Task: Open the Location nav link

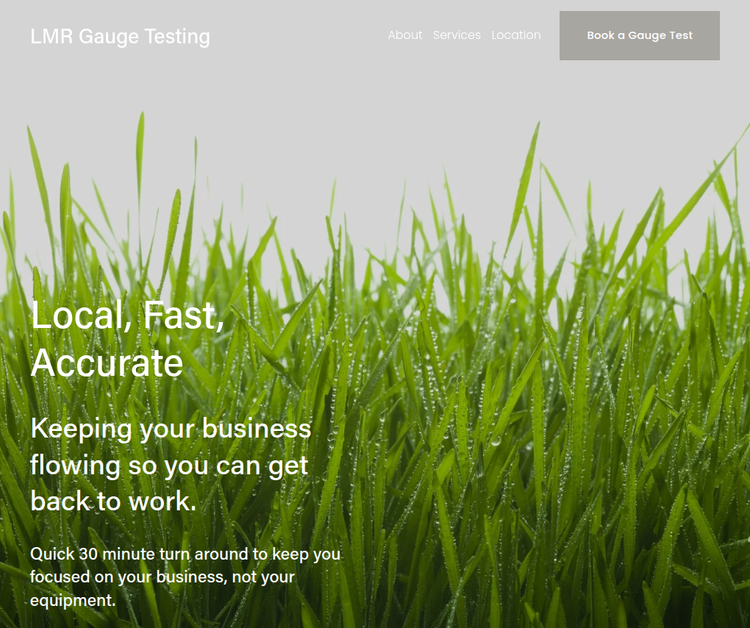Action: [516, 35]
